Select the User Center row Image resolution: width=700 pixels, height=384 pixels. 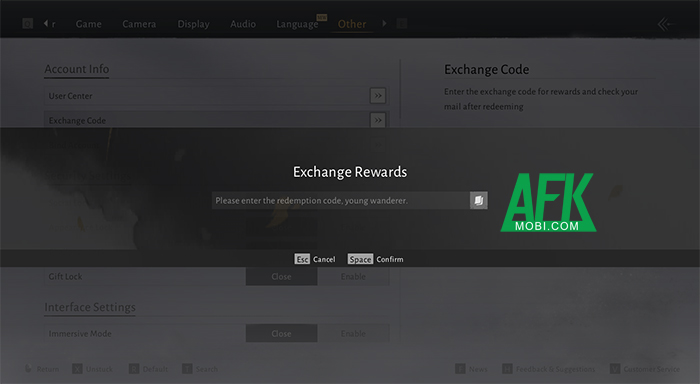point(217,96)
